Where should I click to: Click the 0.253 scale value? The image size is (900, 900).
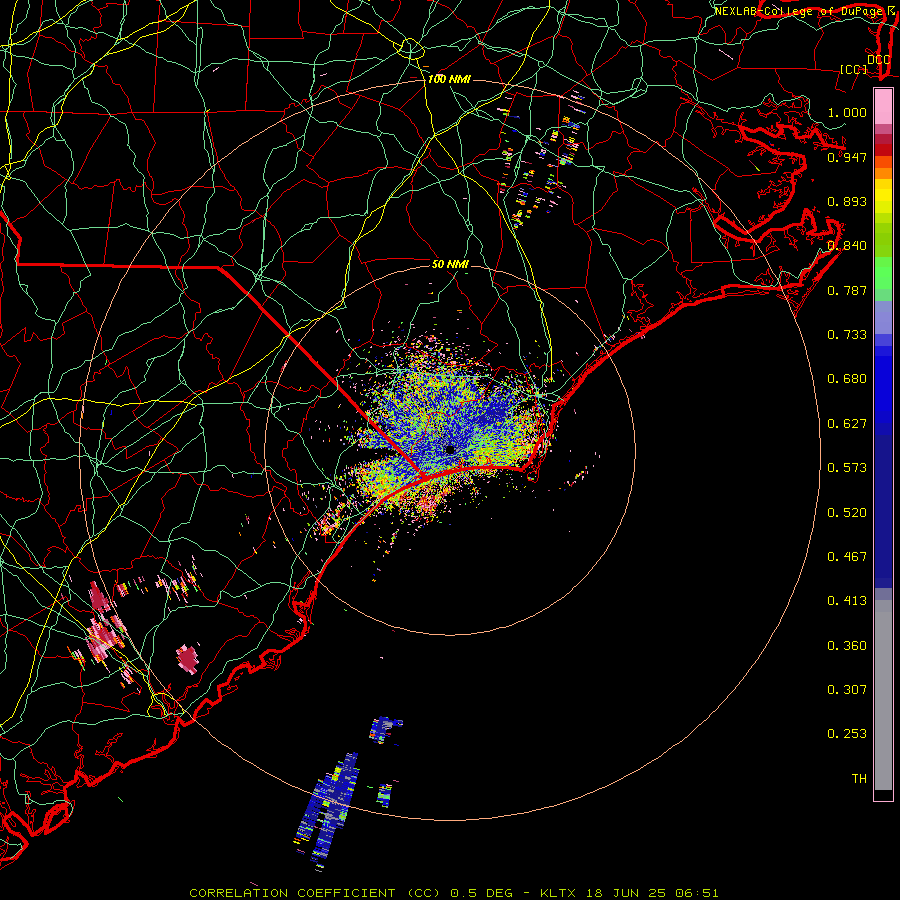(x=847, y=734)
